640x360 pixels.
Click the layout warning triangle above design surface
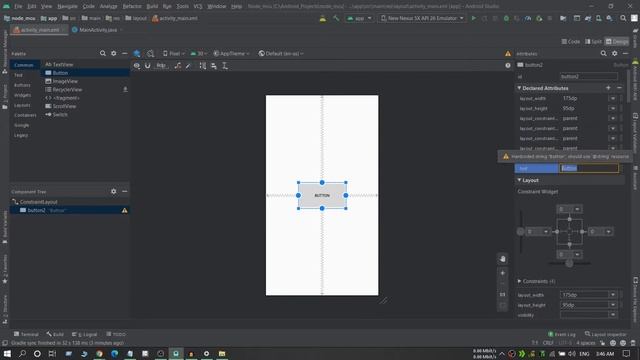click(x=508, y=53)
